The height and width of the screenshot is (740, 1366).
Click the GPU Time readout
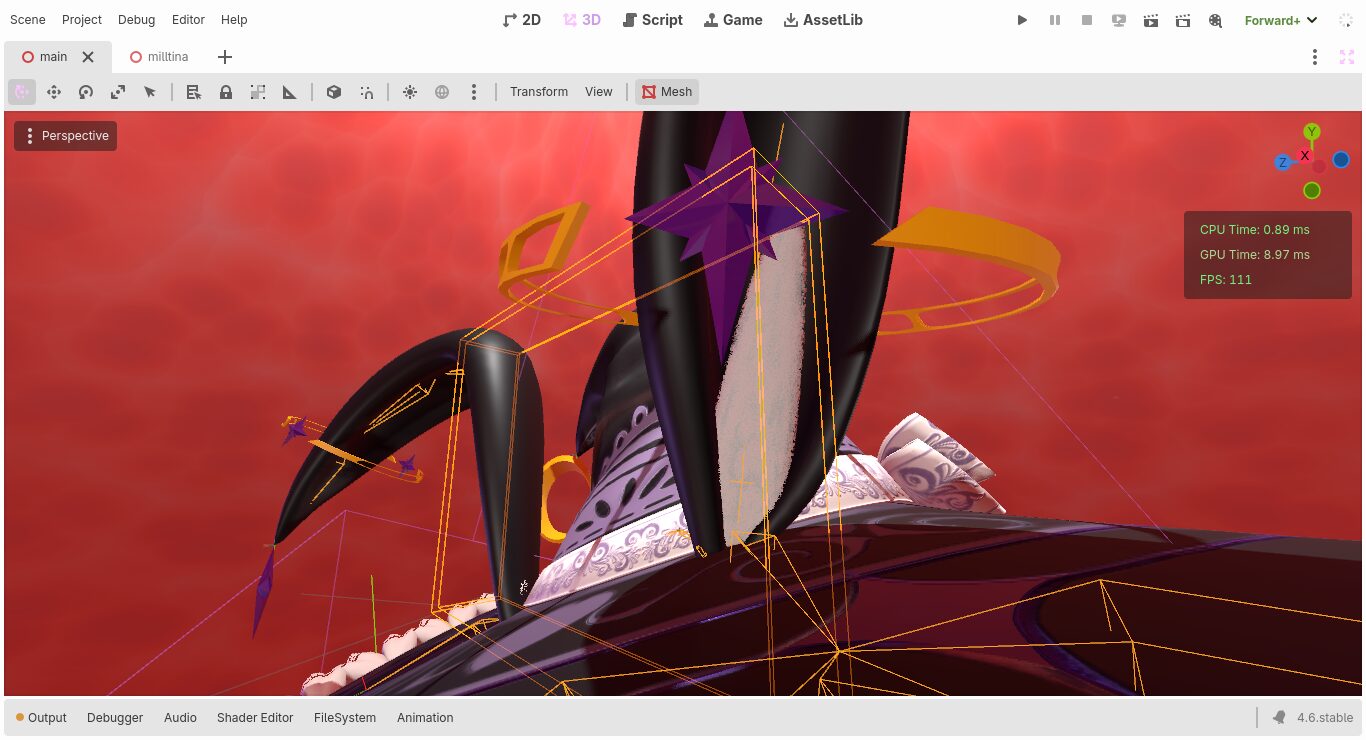coord(1255,255)
